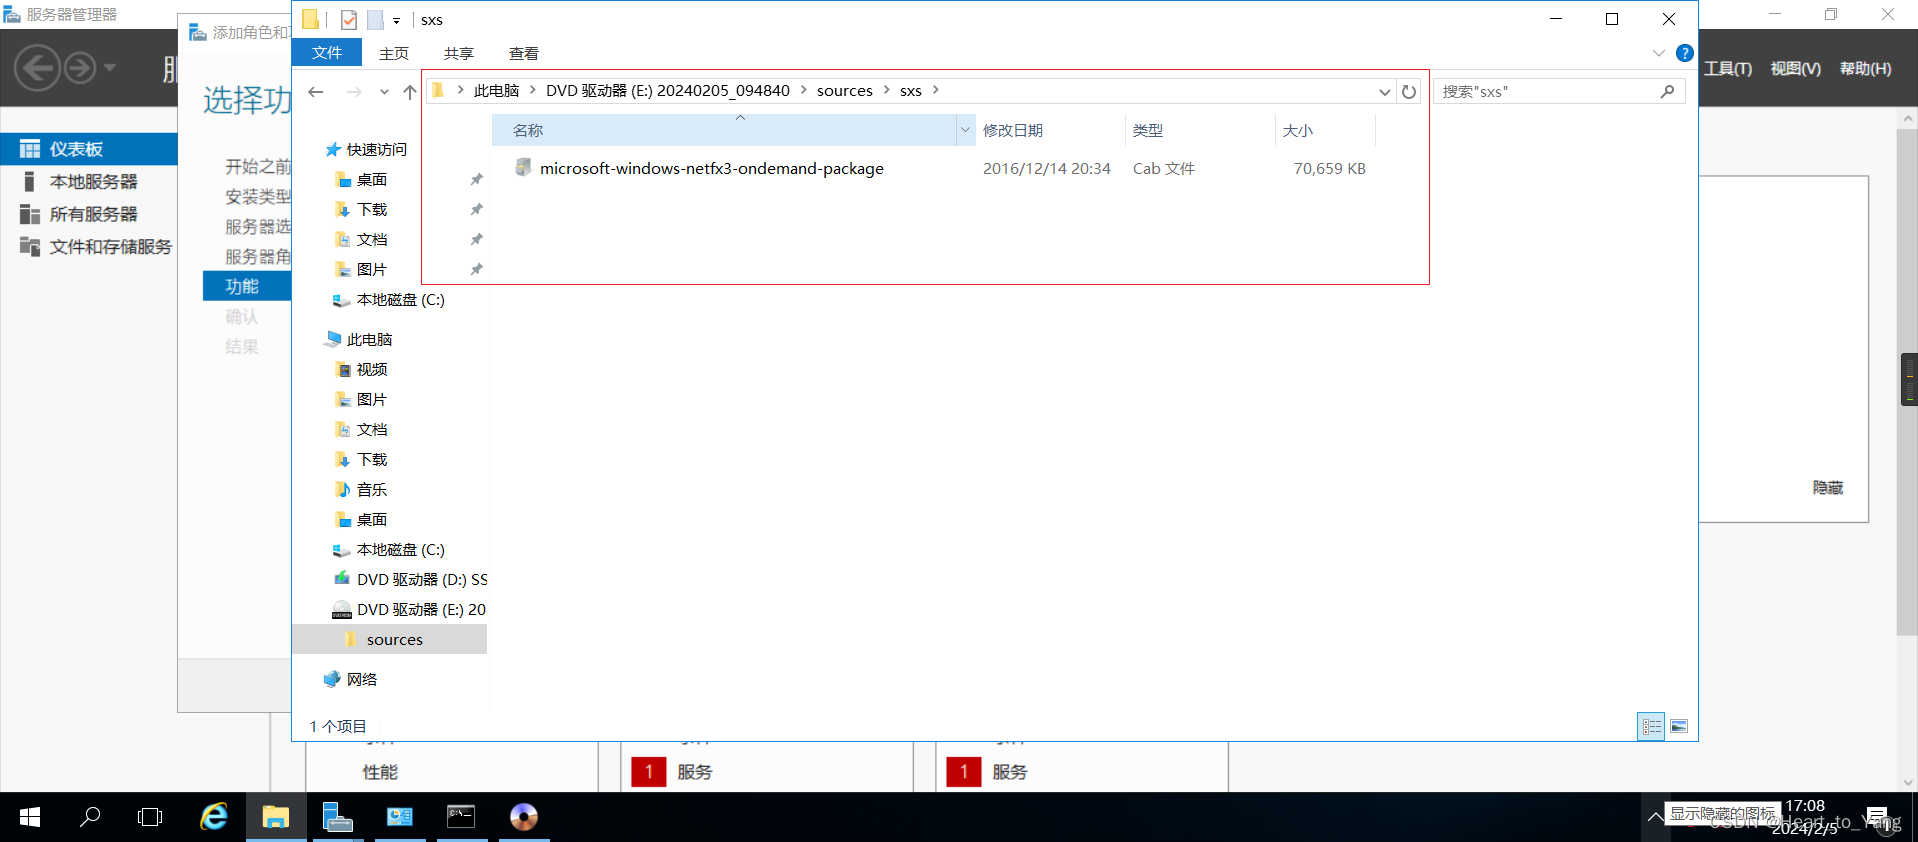Switch to the 主页 ribbon tab

click(x=394, y=53)
